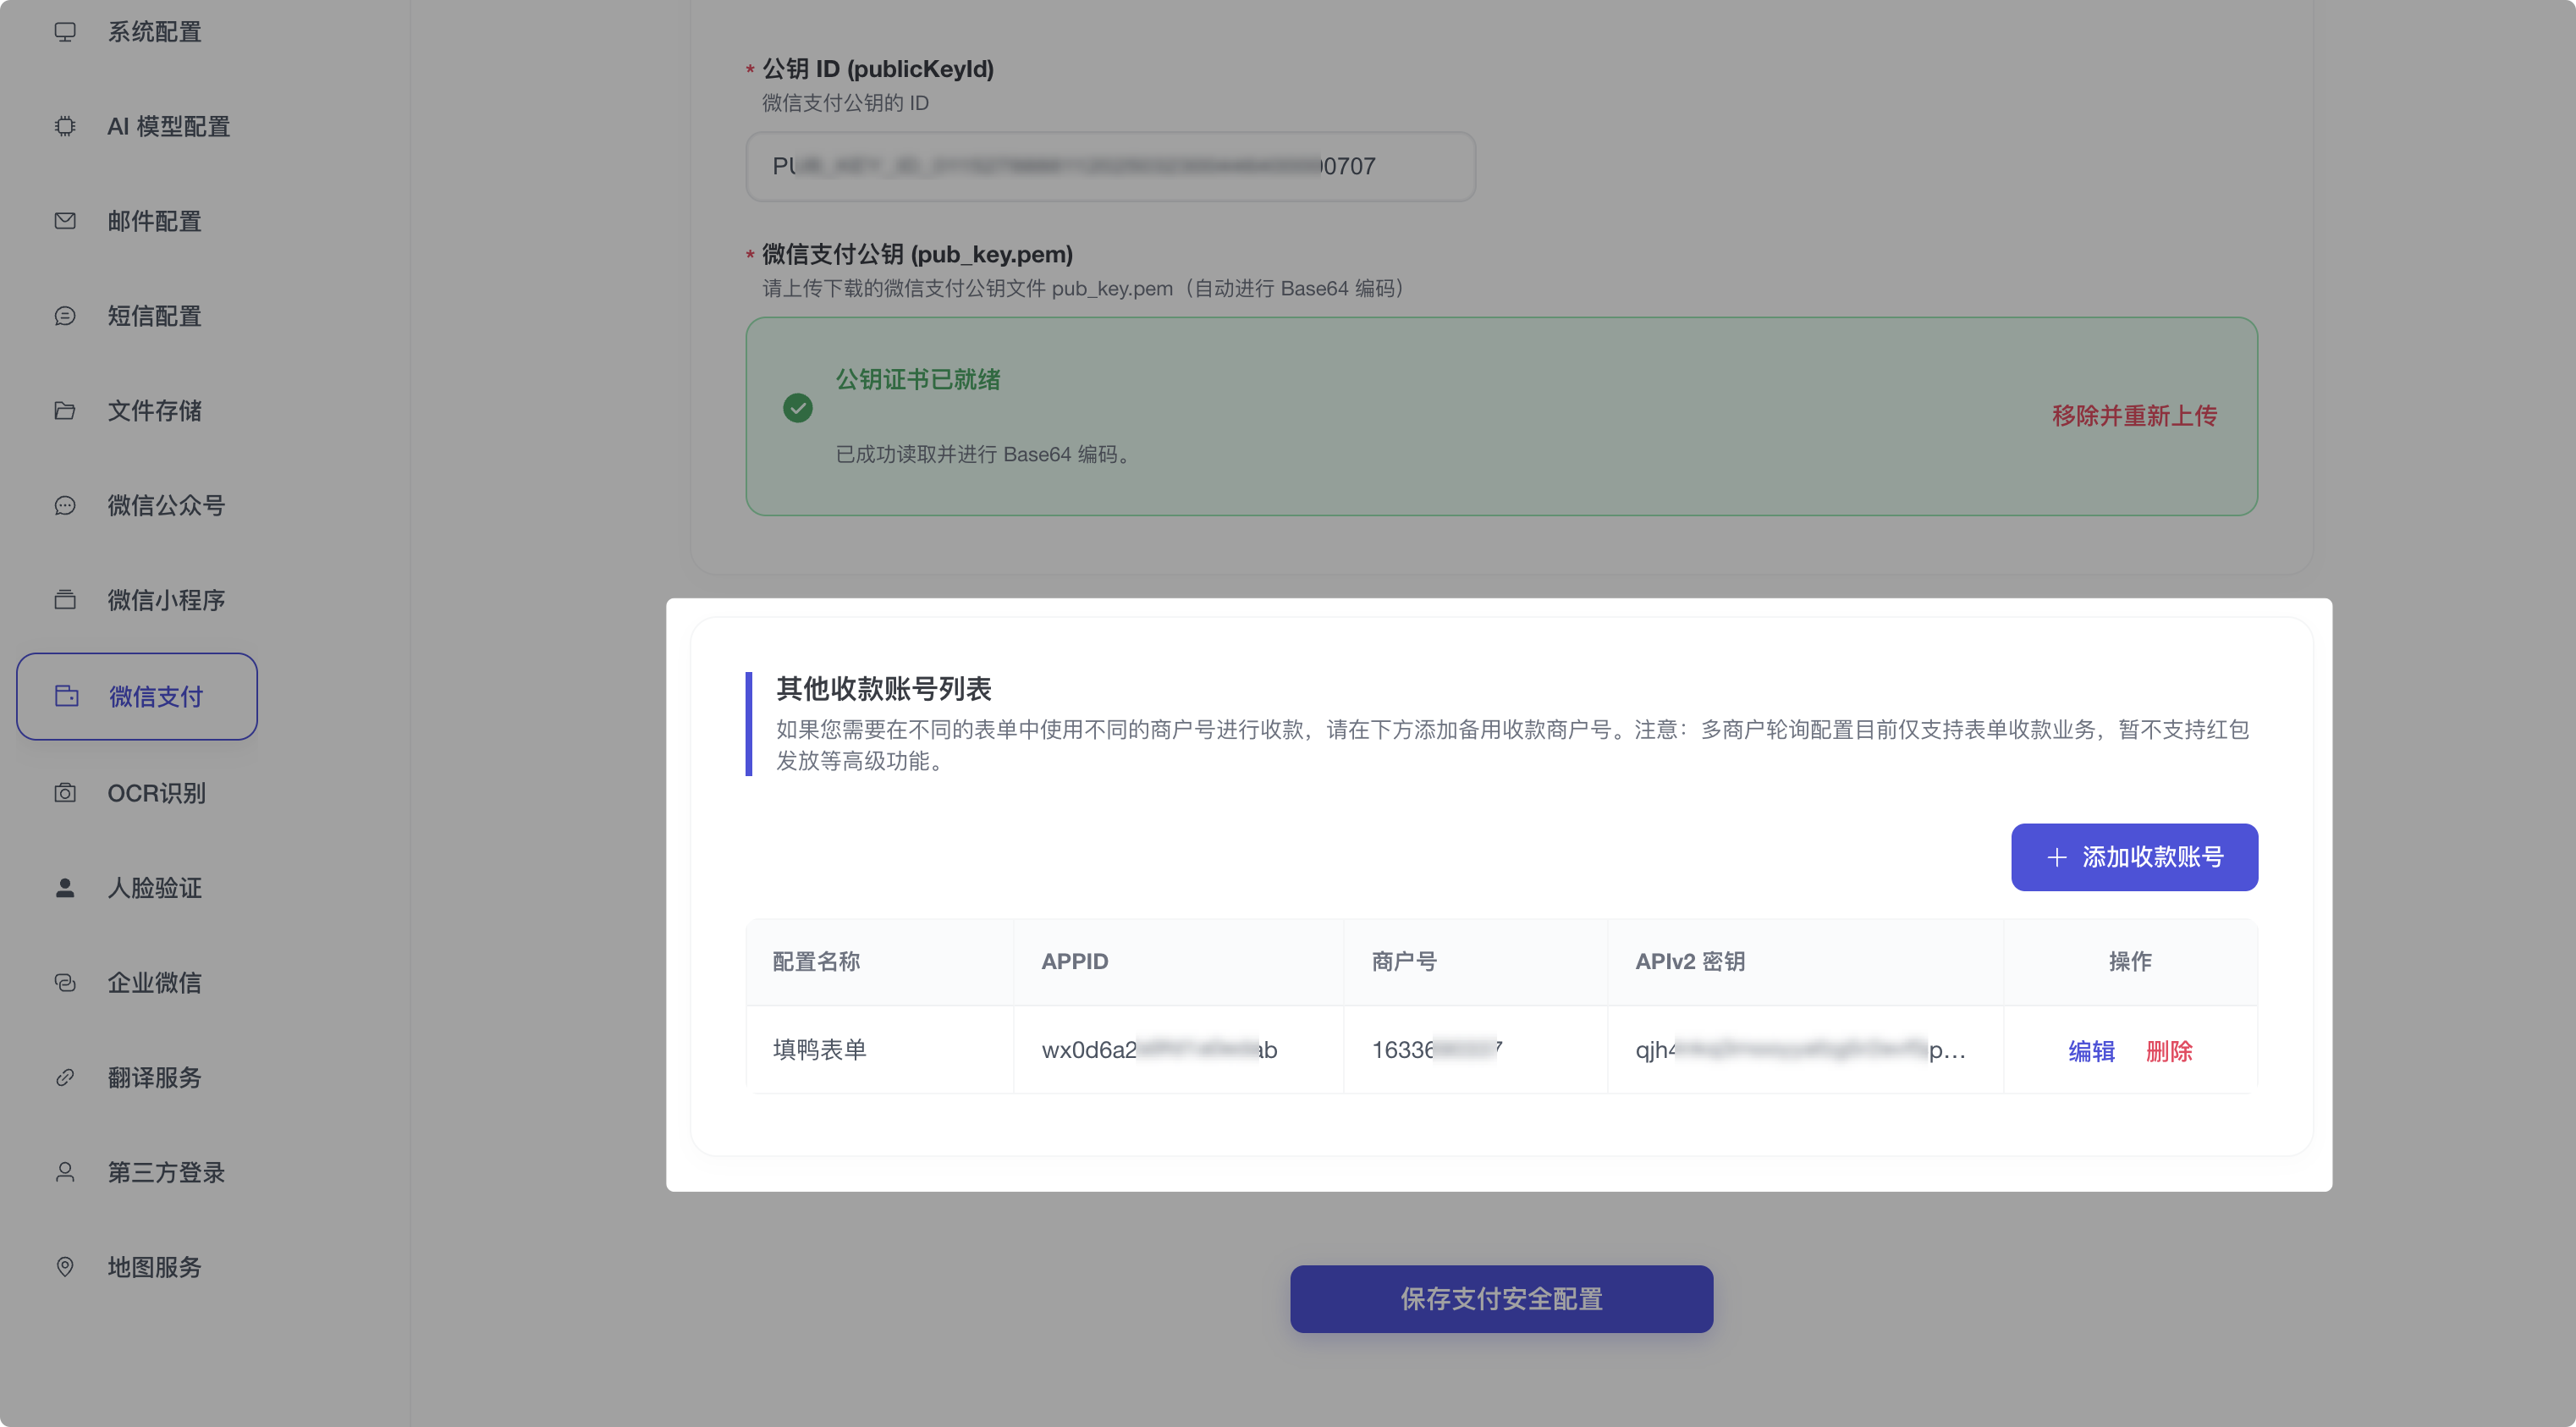Image resolution: width=2576 pixels, height=1427 pixels.
Task: Go to 地图服务 settings
Action: click(x=136, y=1267)
